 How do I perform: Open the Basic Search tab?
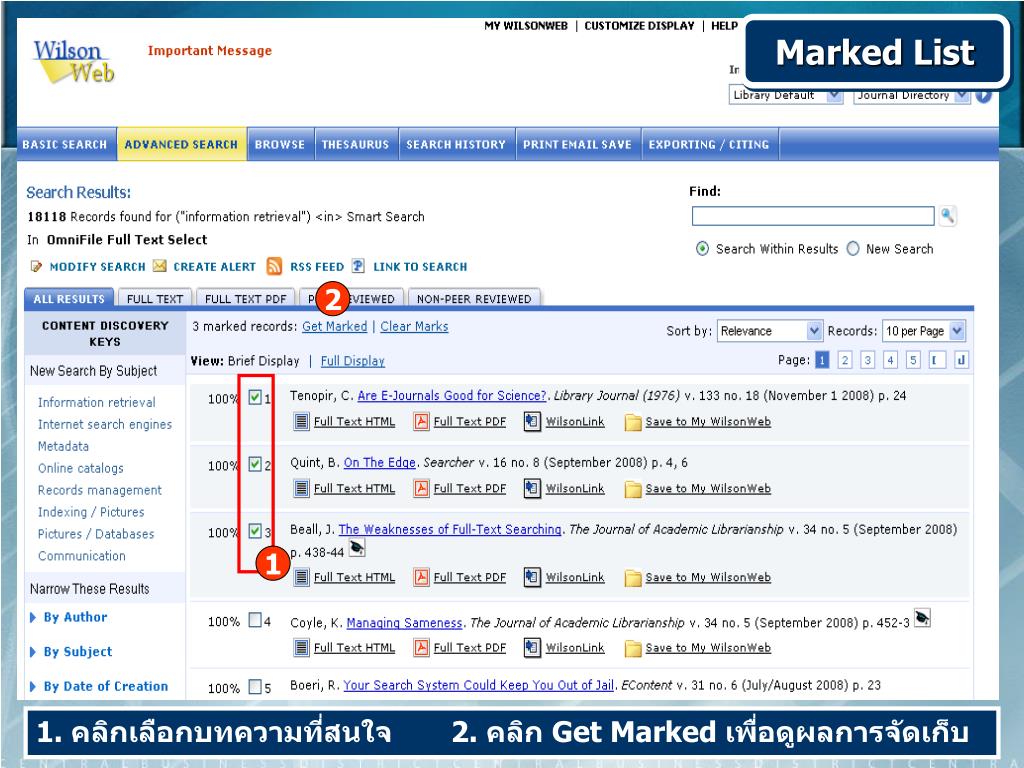(65, 144)
